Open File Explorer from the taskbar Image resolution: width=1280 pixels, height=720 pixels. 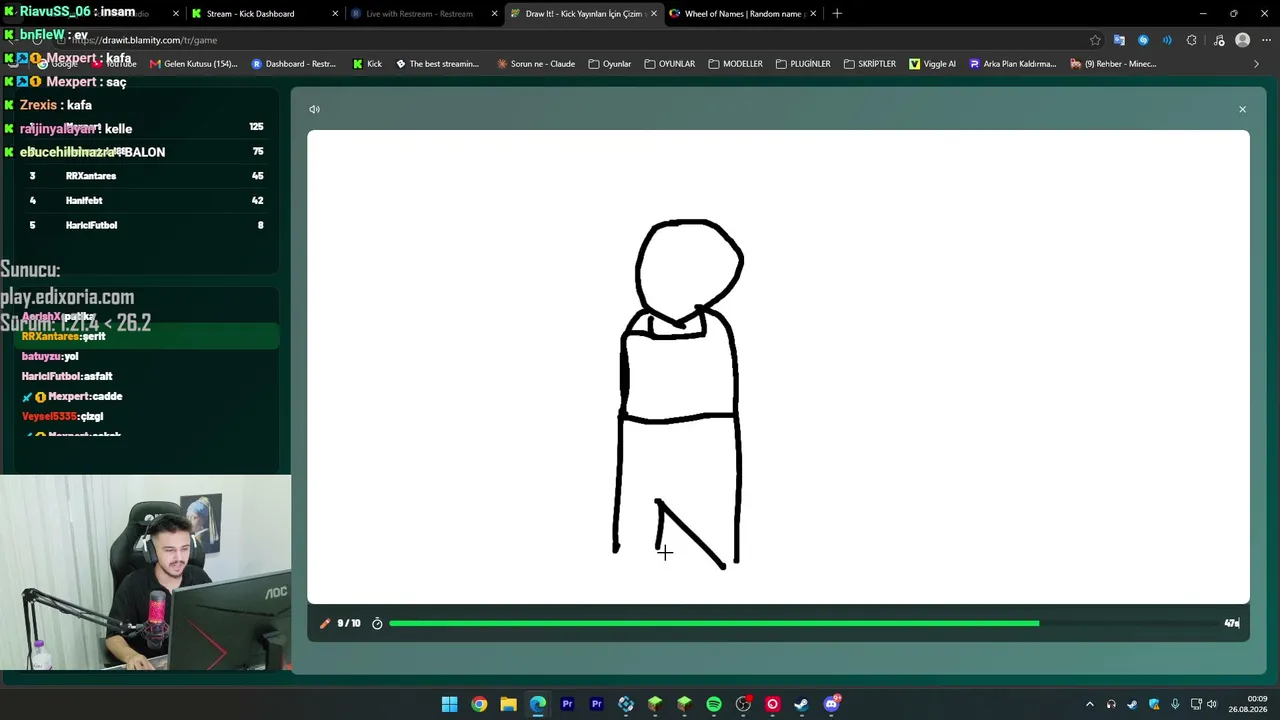[x=508, y=704]
